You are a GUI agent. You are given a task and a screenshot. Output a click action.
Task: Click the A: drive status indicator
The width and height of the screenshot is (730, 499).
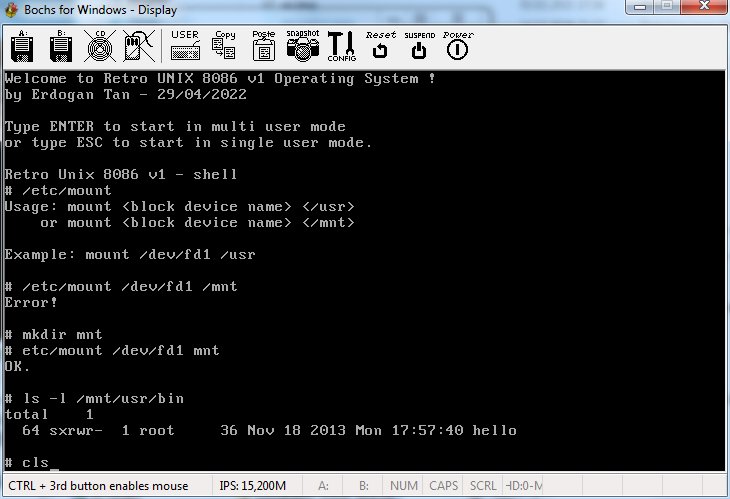(324, 486)
